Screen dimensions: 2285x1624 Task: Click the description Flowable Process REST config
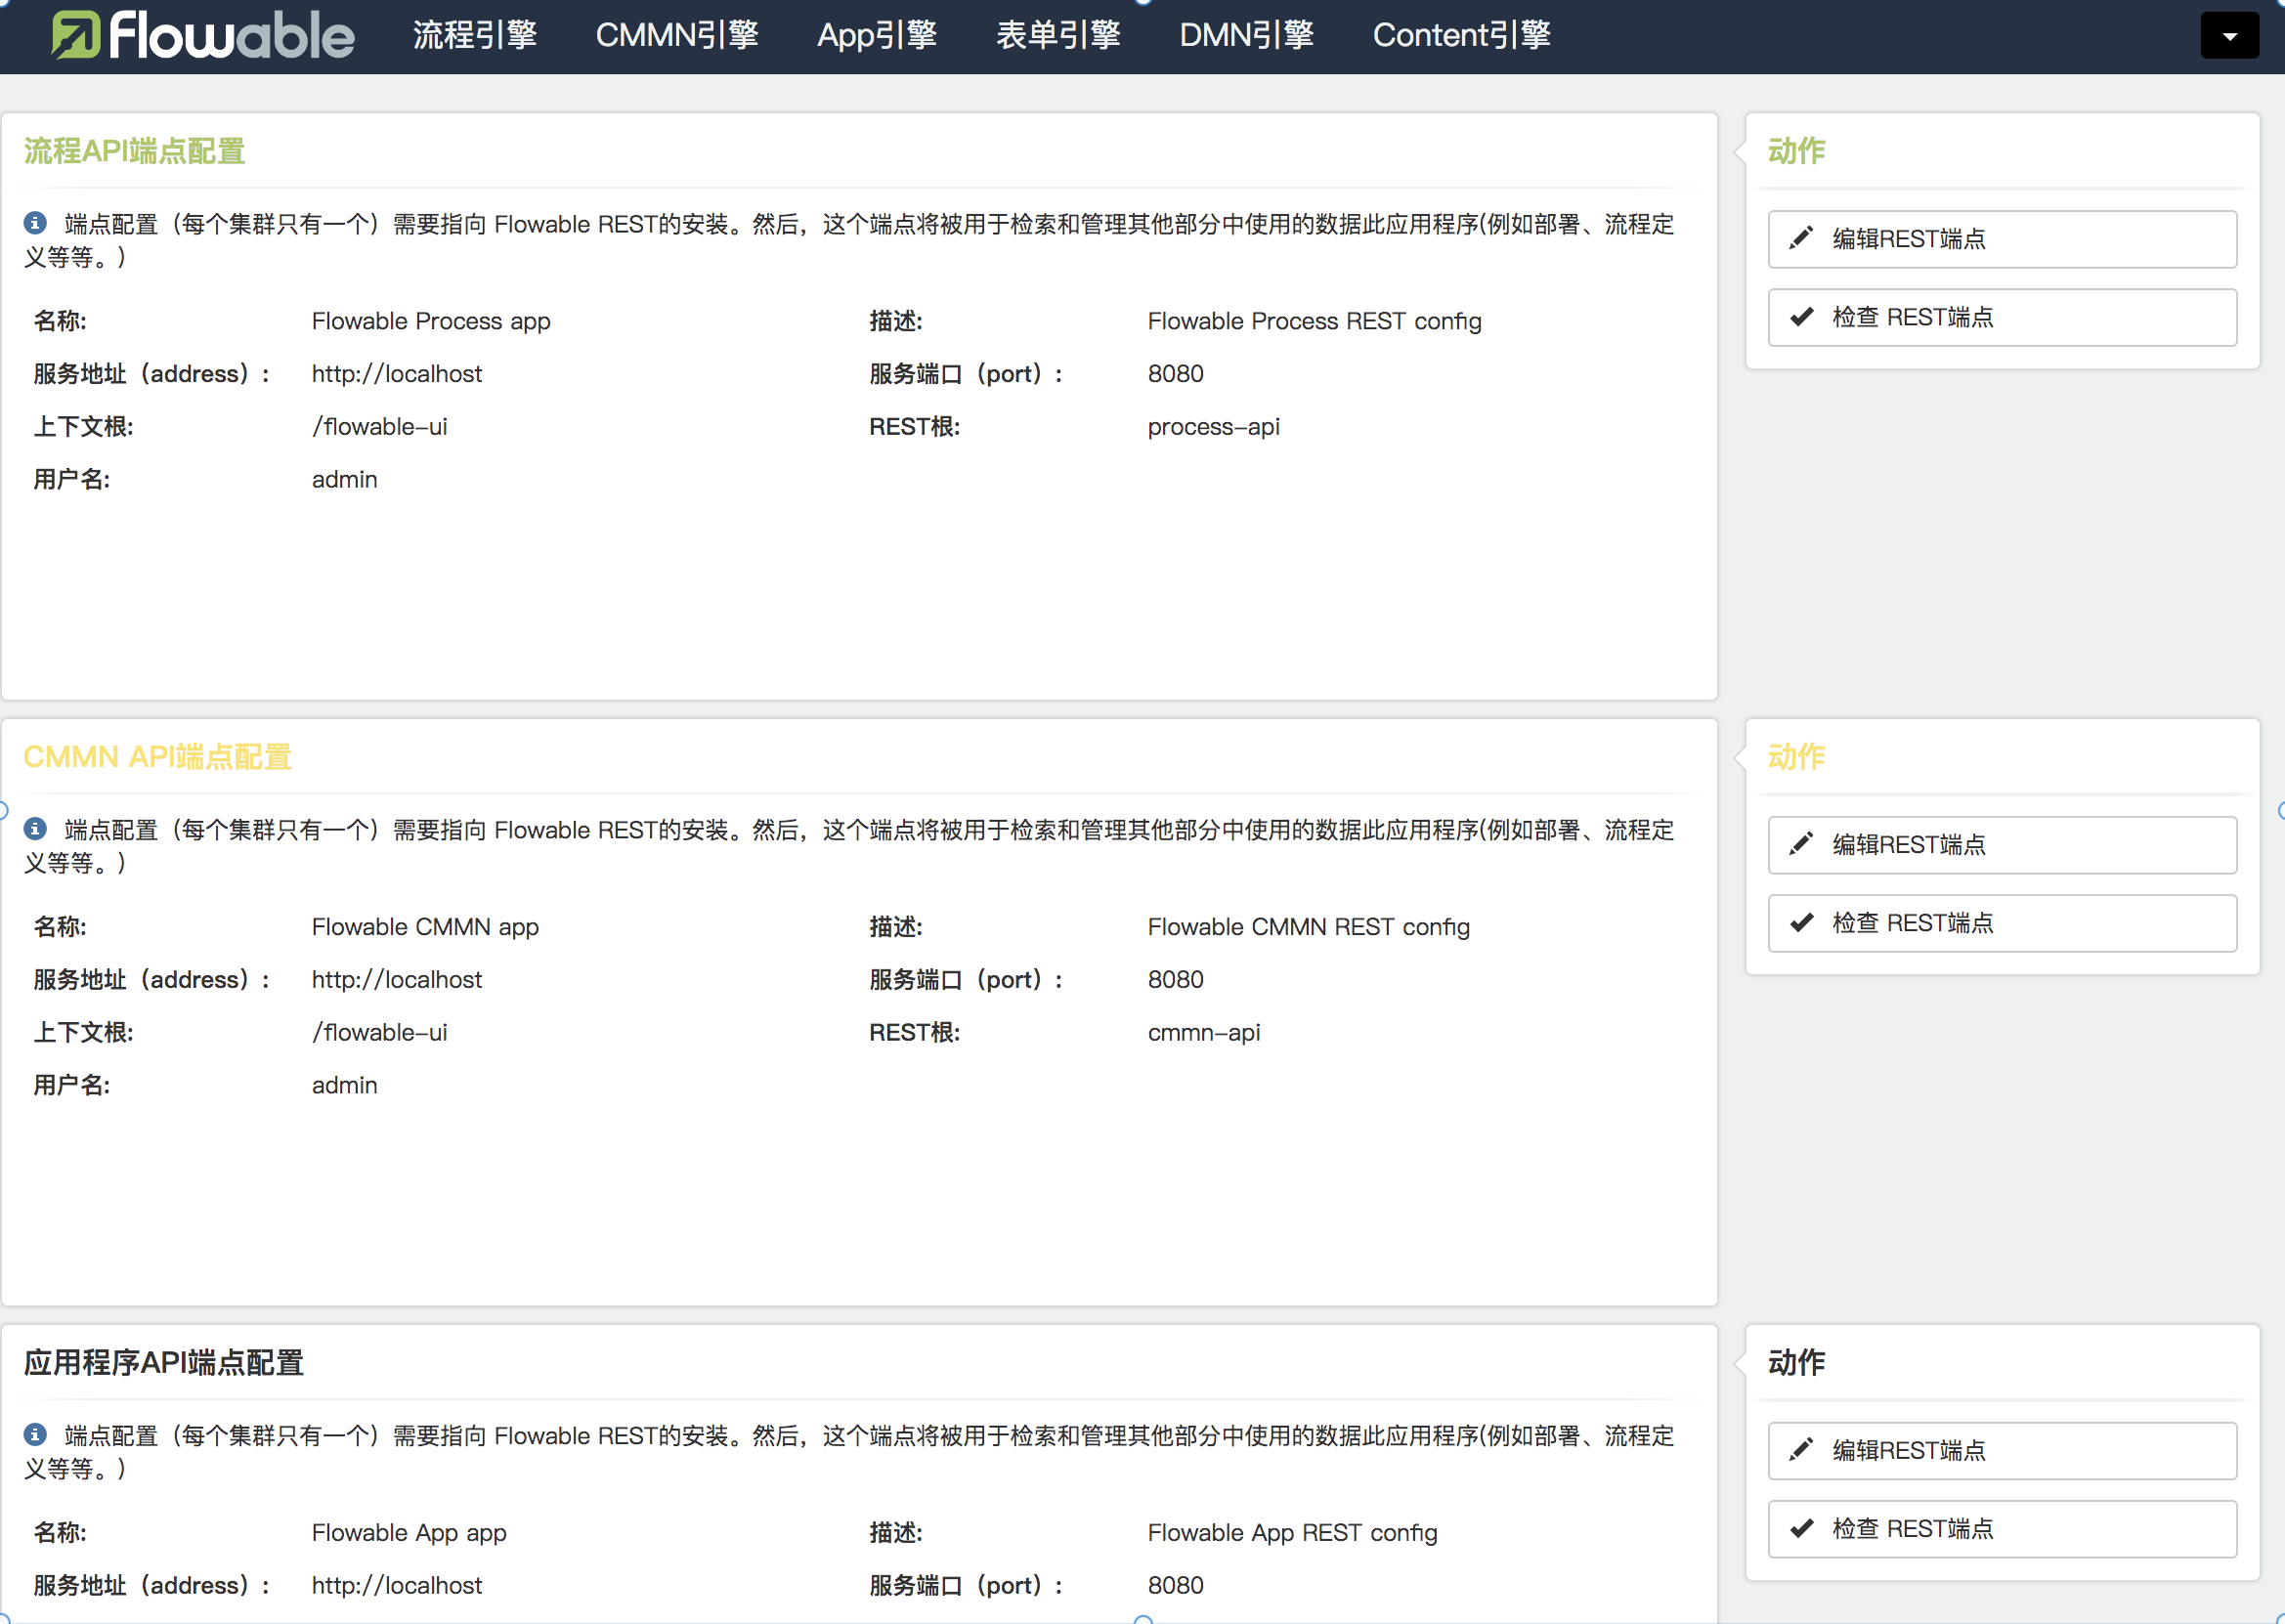pyautogui.click(x=1314, y=321)
